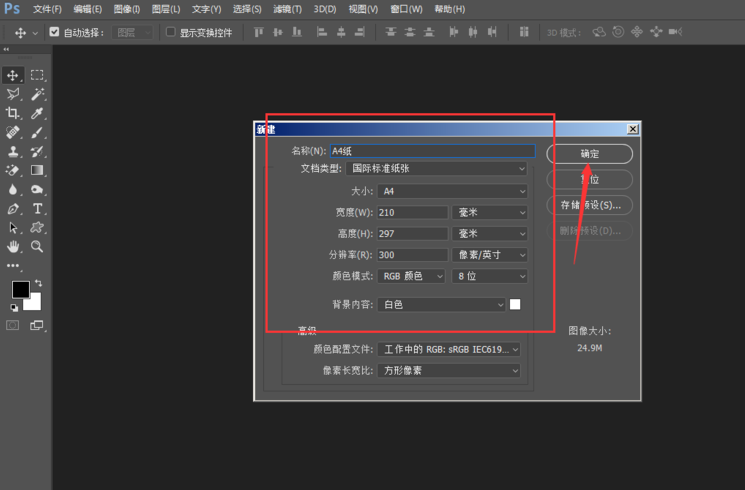Select the Crop tool
This screenshot has height=490, width=745.
13,113
